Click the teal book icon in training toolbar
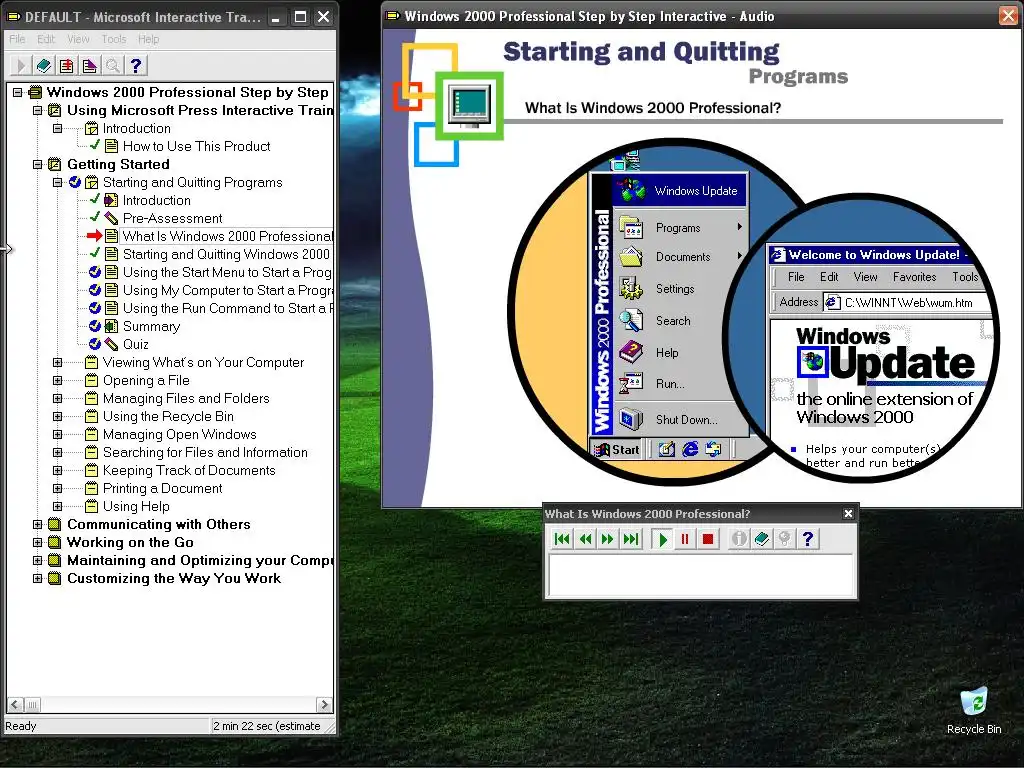Image resolution: width=1024 pixels, height=768 pixels. (44, 65)
